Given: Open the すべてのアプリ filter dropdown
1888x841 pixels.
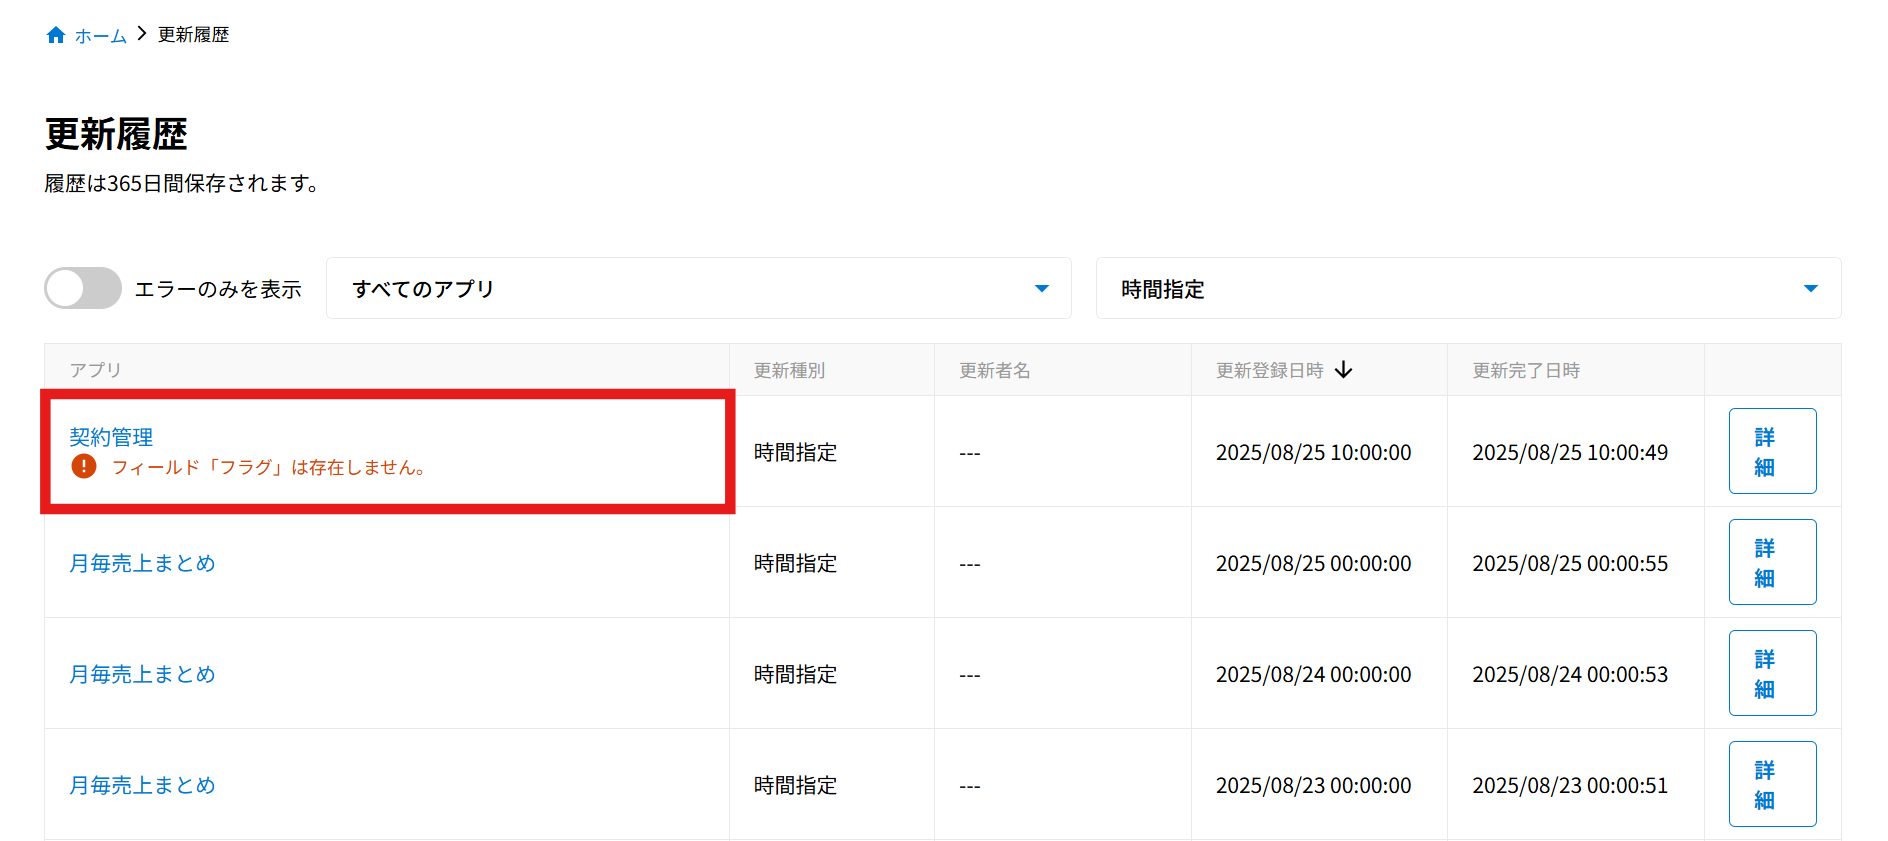Looking at the screenshot, I should 698,288.
